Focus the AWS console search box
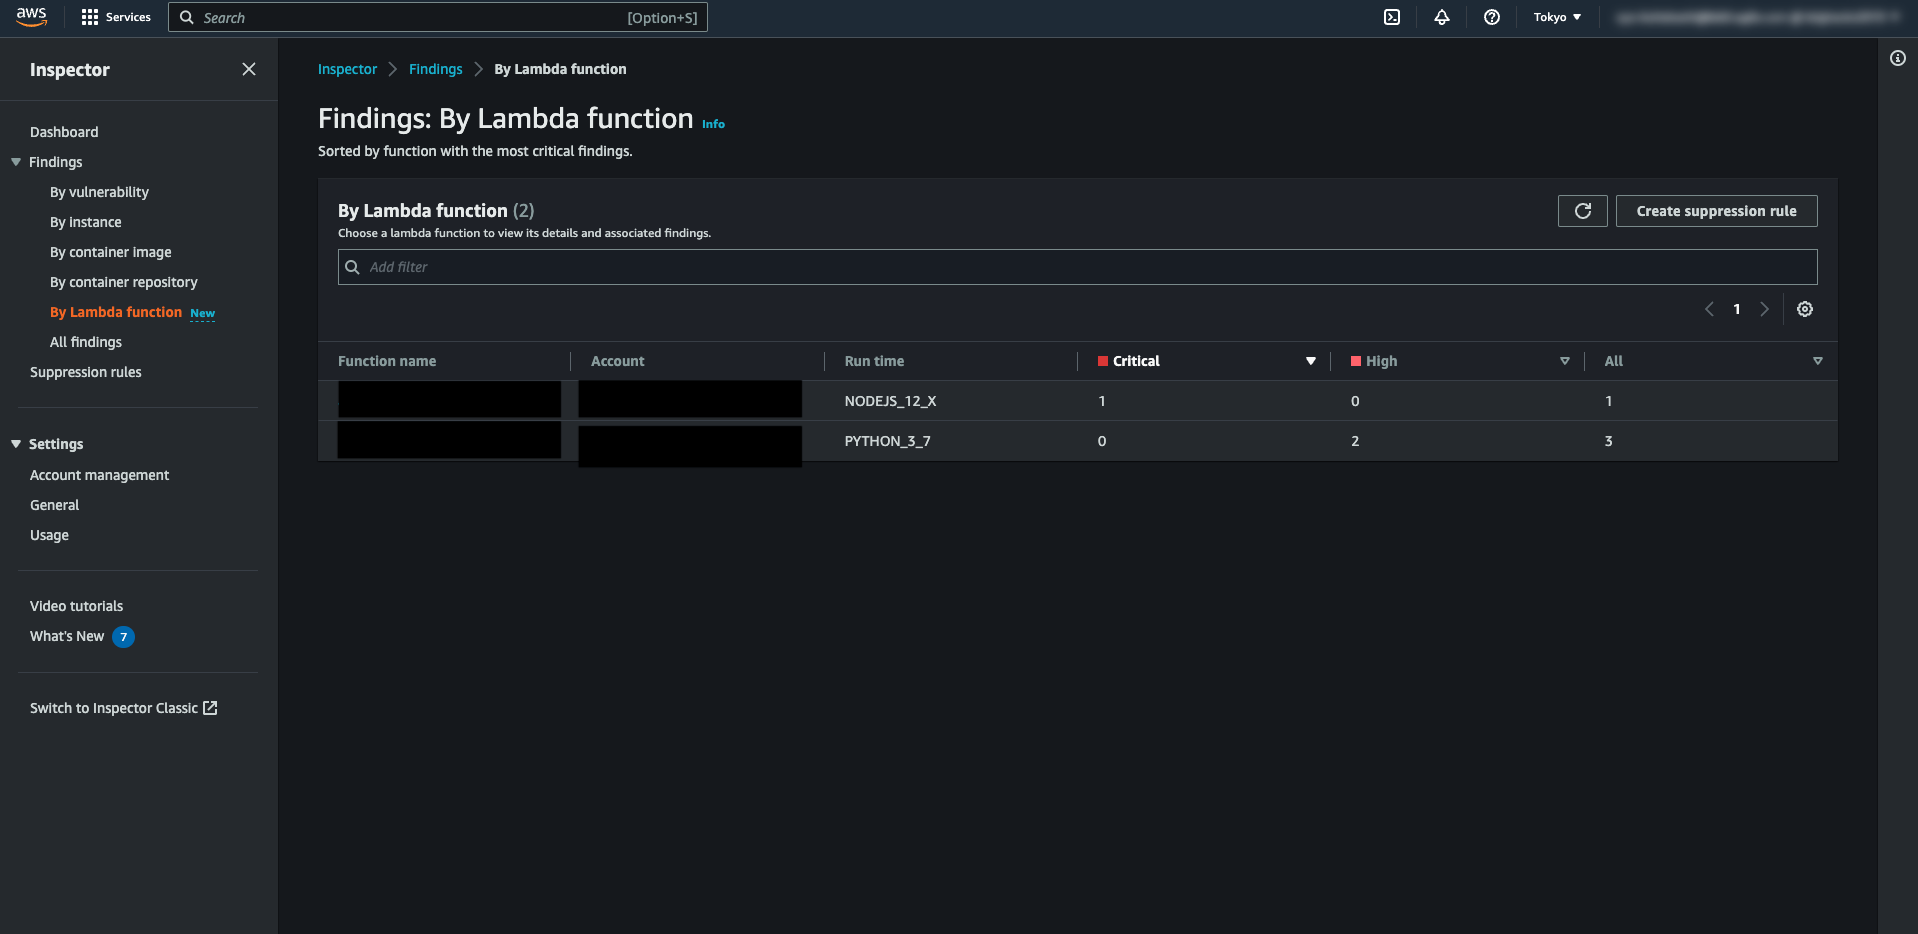The image size is (1918, 934). point(438,17)
